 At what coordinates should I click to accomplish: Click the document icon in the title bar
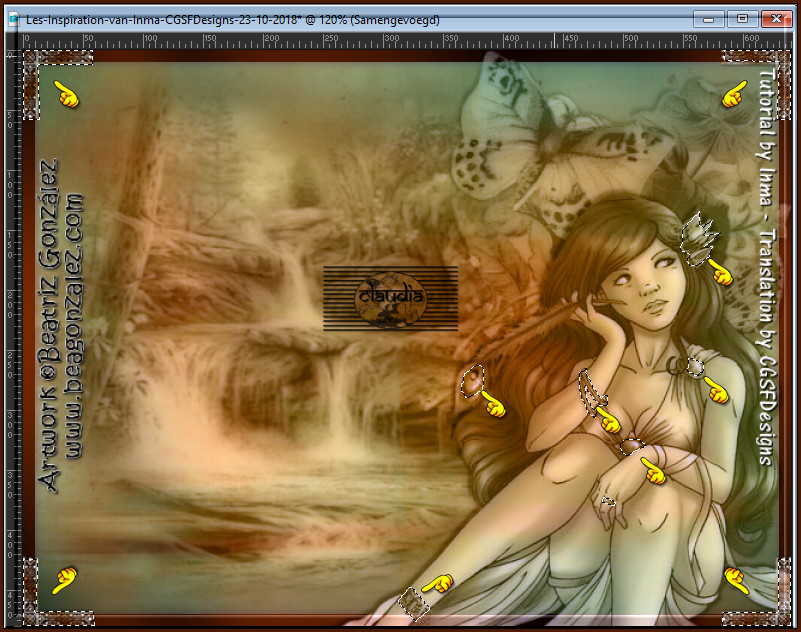click(x=15, y=20)
